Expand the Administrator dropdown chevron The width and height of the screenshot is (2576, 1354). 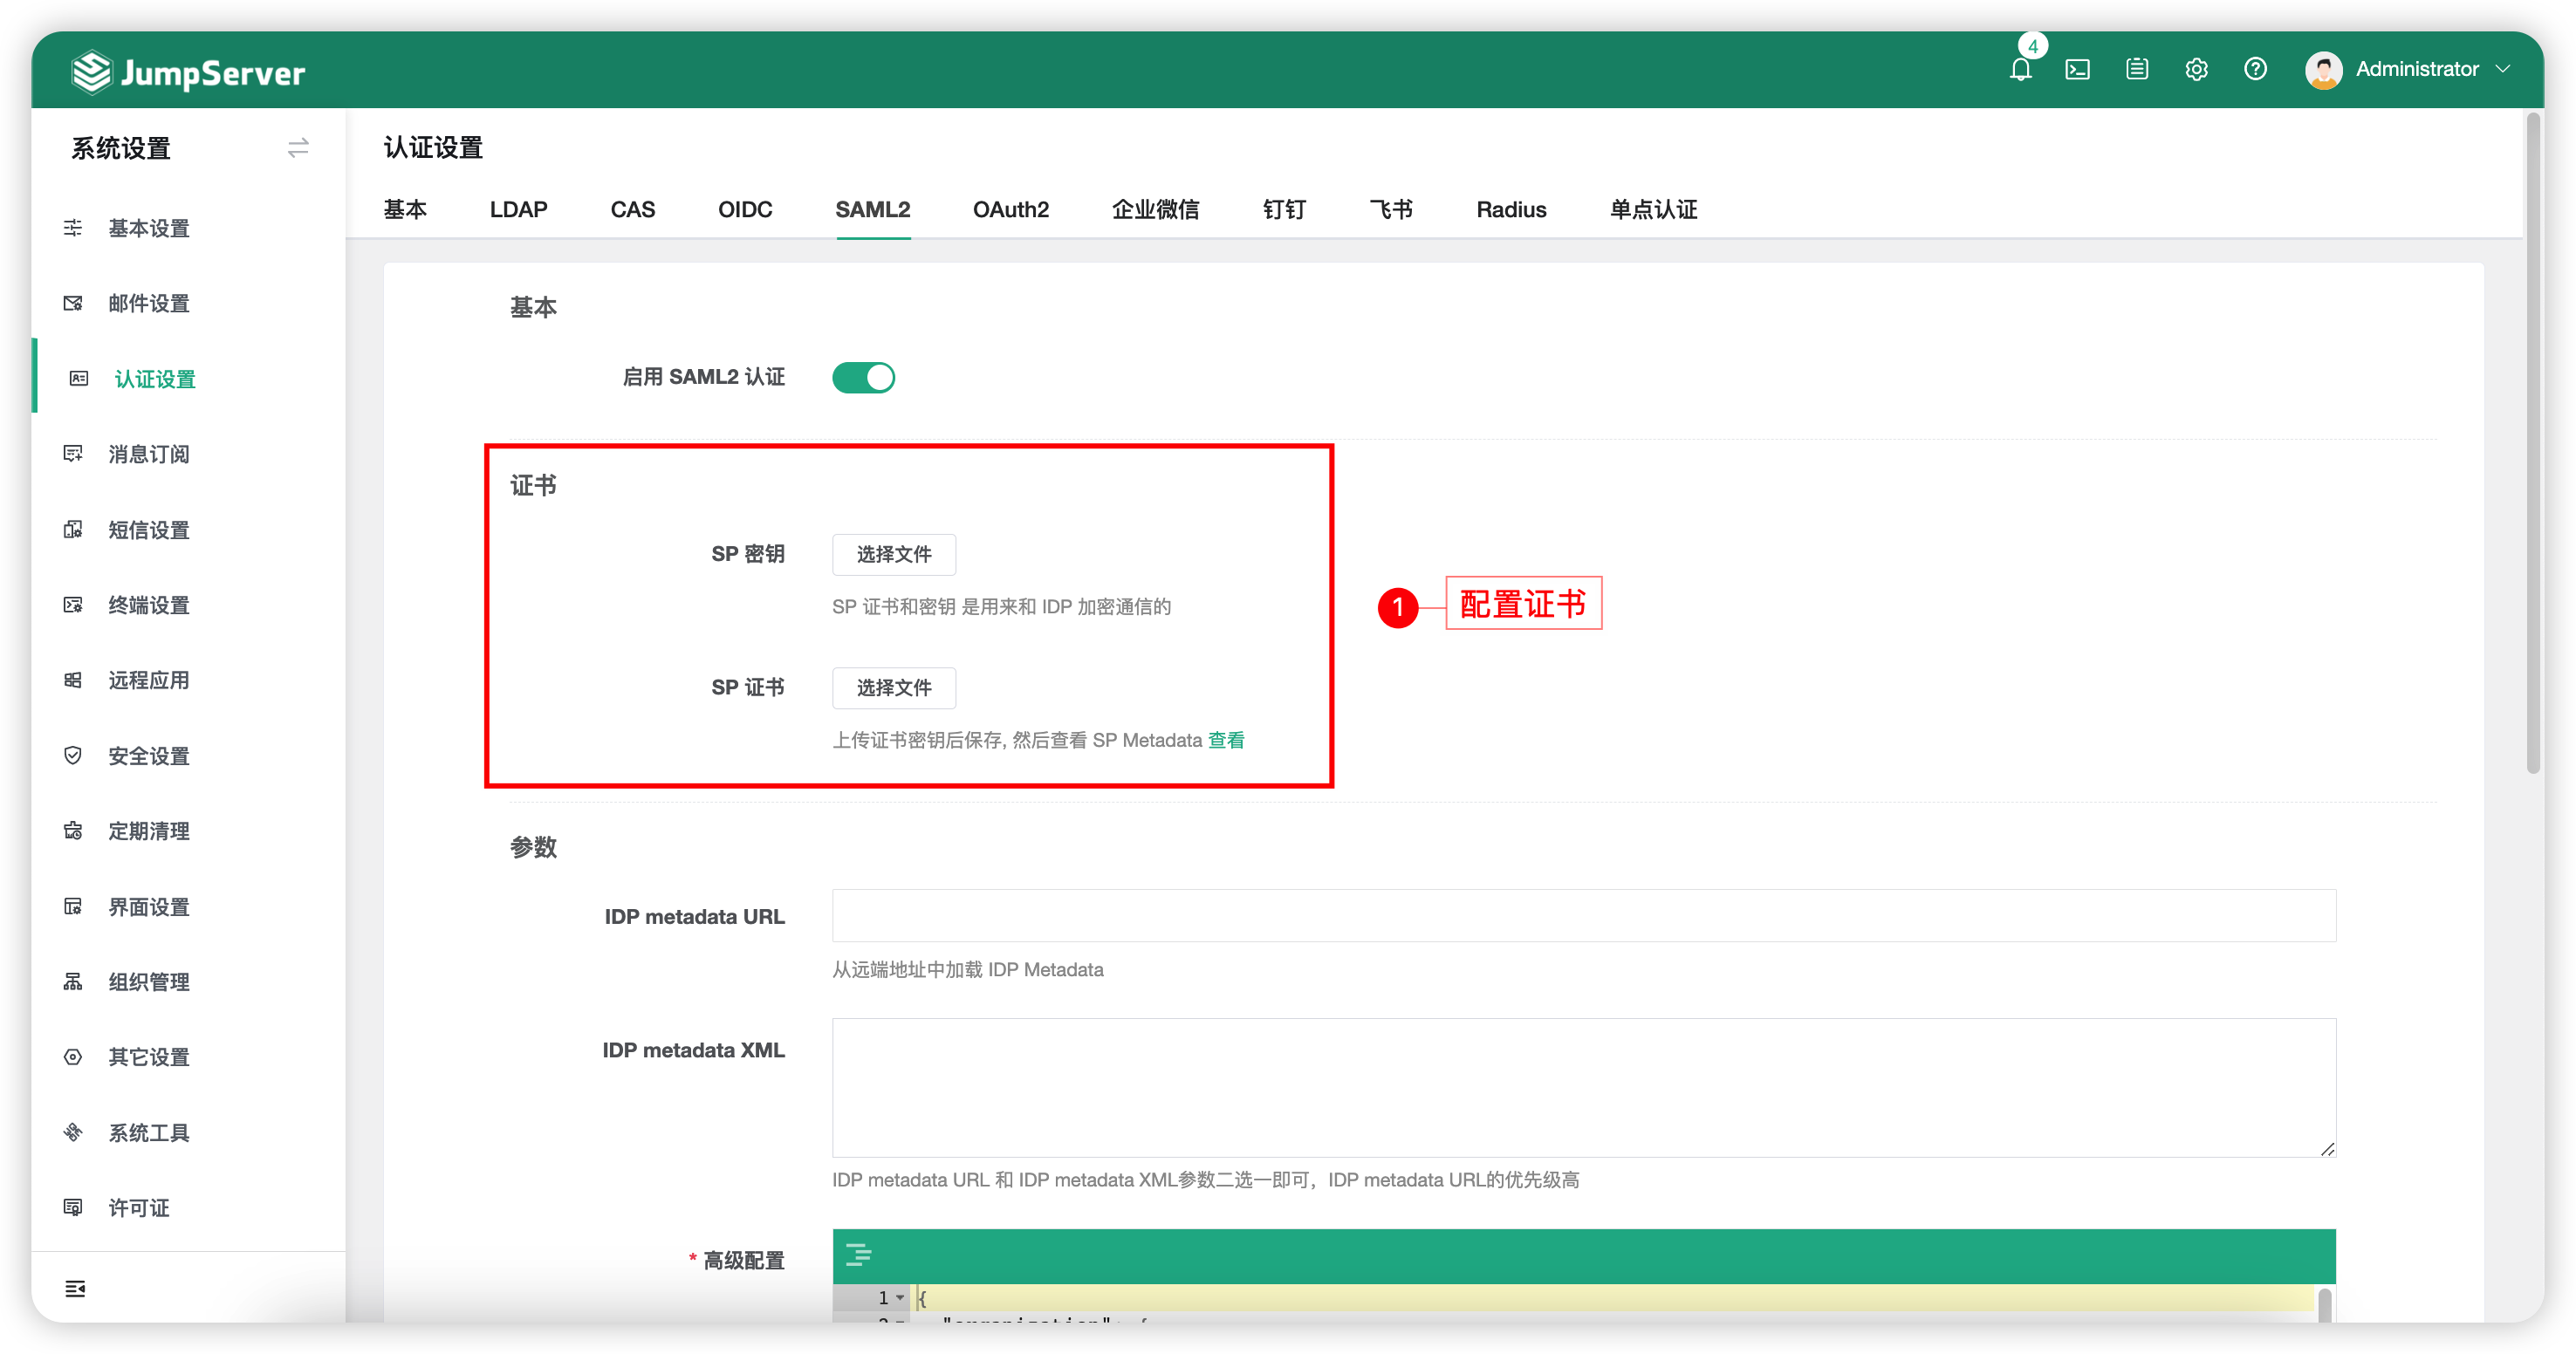click(2503, 69)
